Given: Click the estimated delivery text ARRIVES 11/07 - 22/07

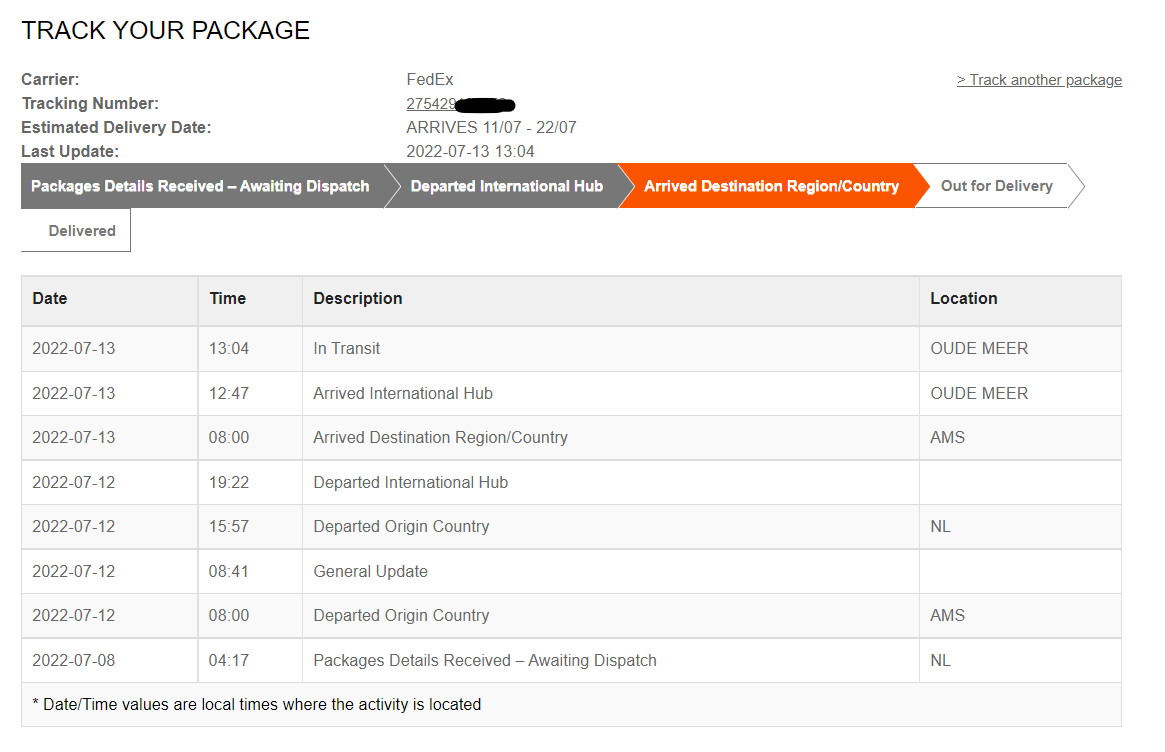Looking at the screenshot, I should coord(491,128).
